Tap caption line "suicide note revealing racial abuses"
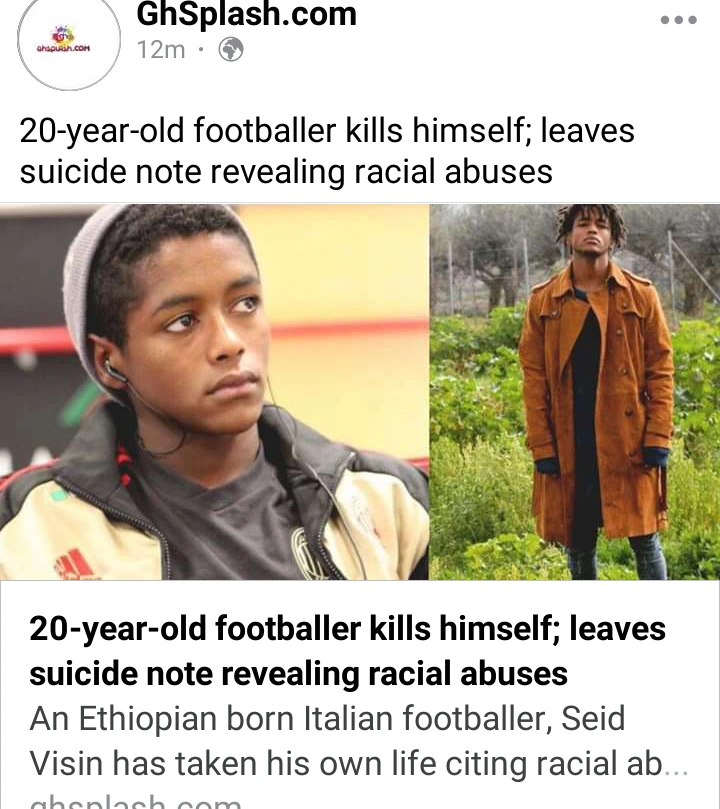This screenshot has height=809, width=720. click(286, 171)
